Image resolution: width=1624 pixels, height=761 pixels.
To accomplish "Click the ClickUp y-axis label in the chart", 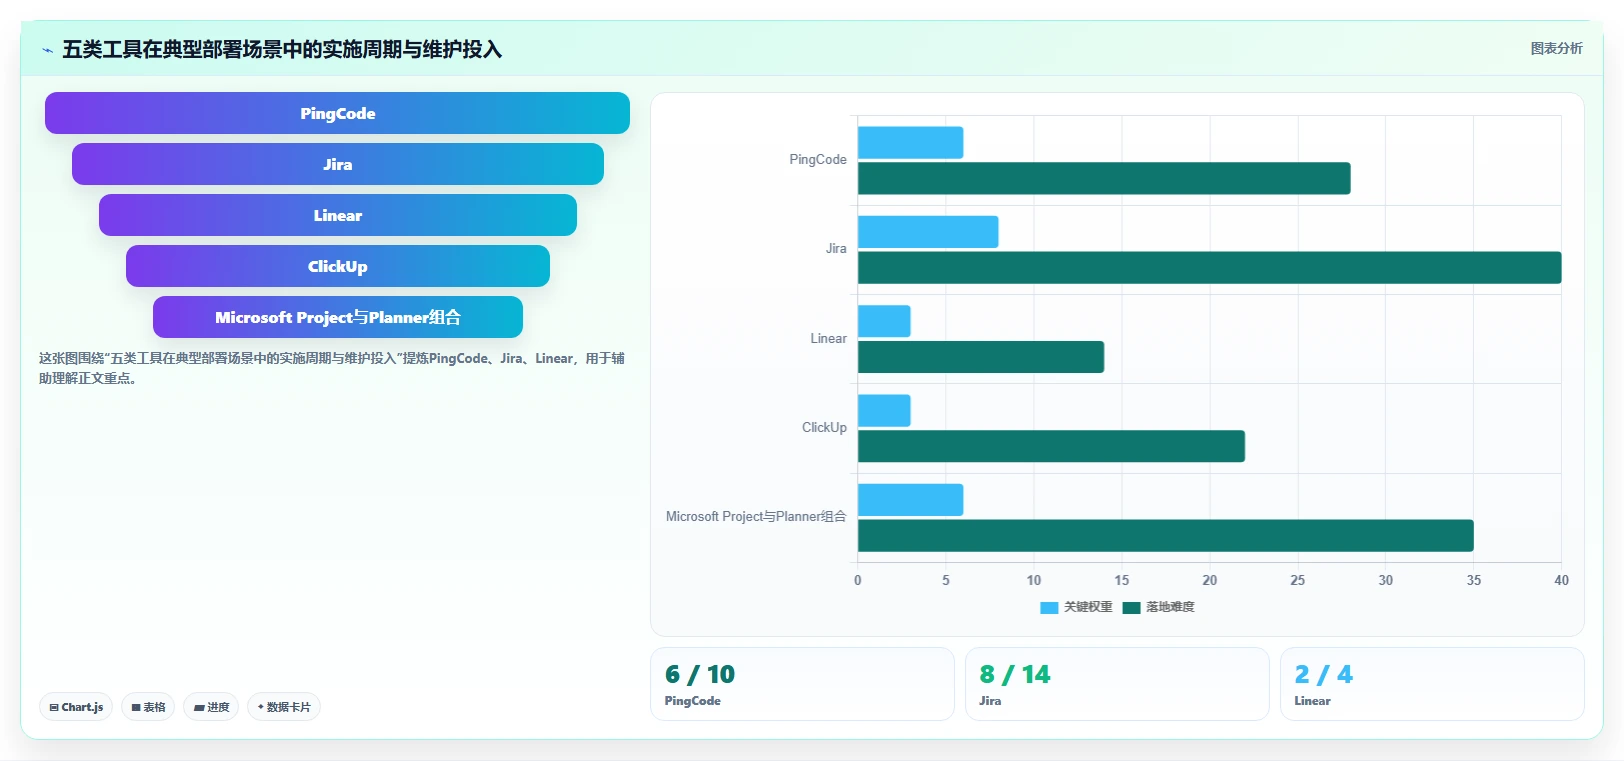I will 824,428.
